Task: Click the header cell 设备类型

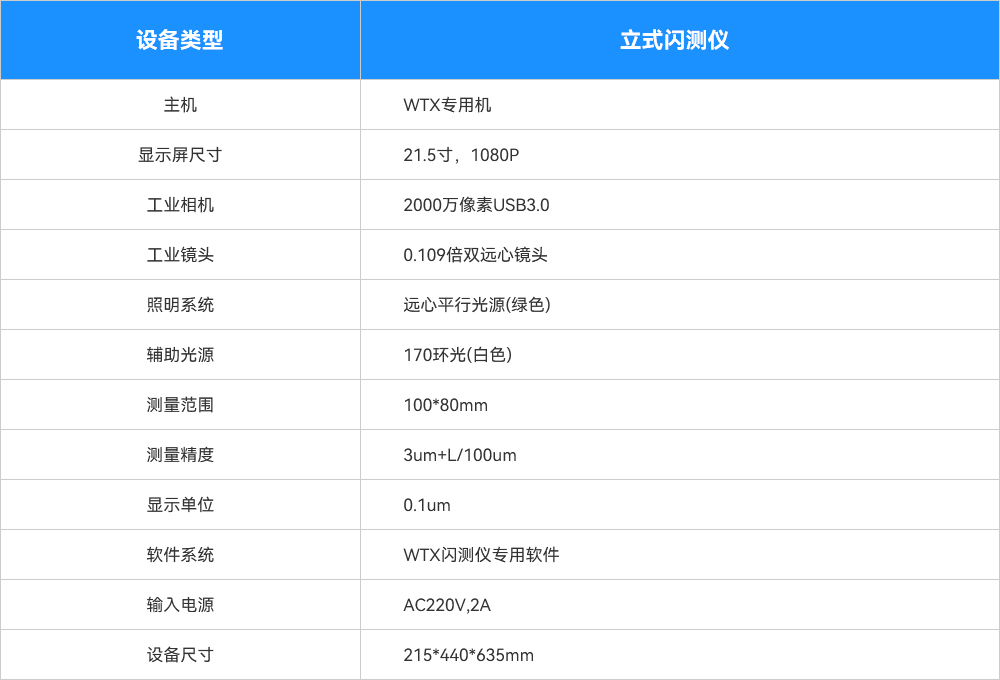Action: coord(180,40)
